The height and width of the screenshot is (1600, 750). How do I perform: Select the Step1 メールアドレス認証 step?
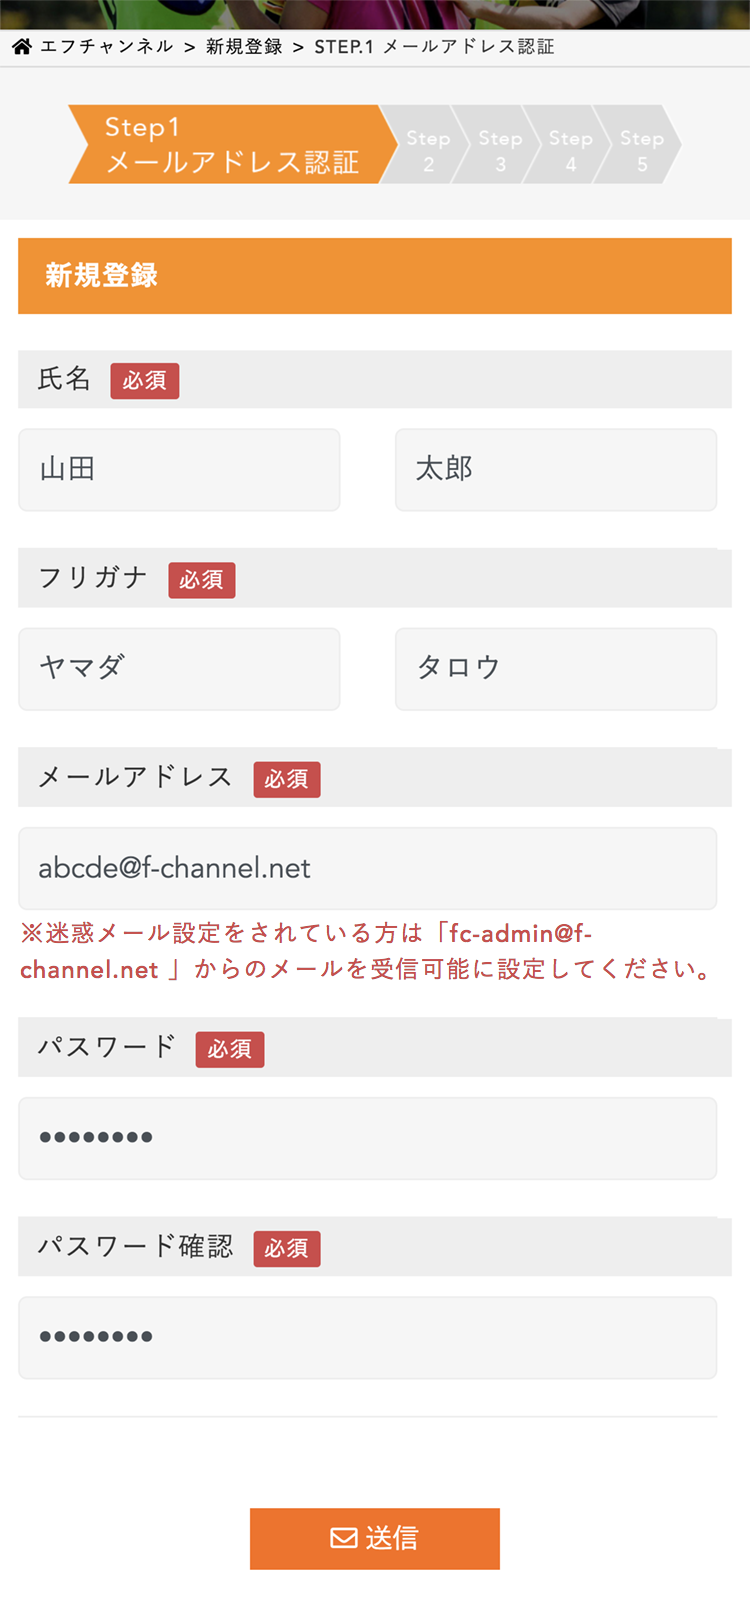coord(230,145)
